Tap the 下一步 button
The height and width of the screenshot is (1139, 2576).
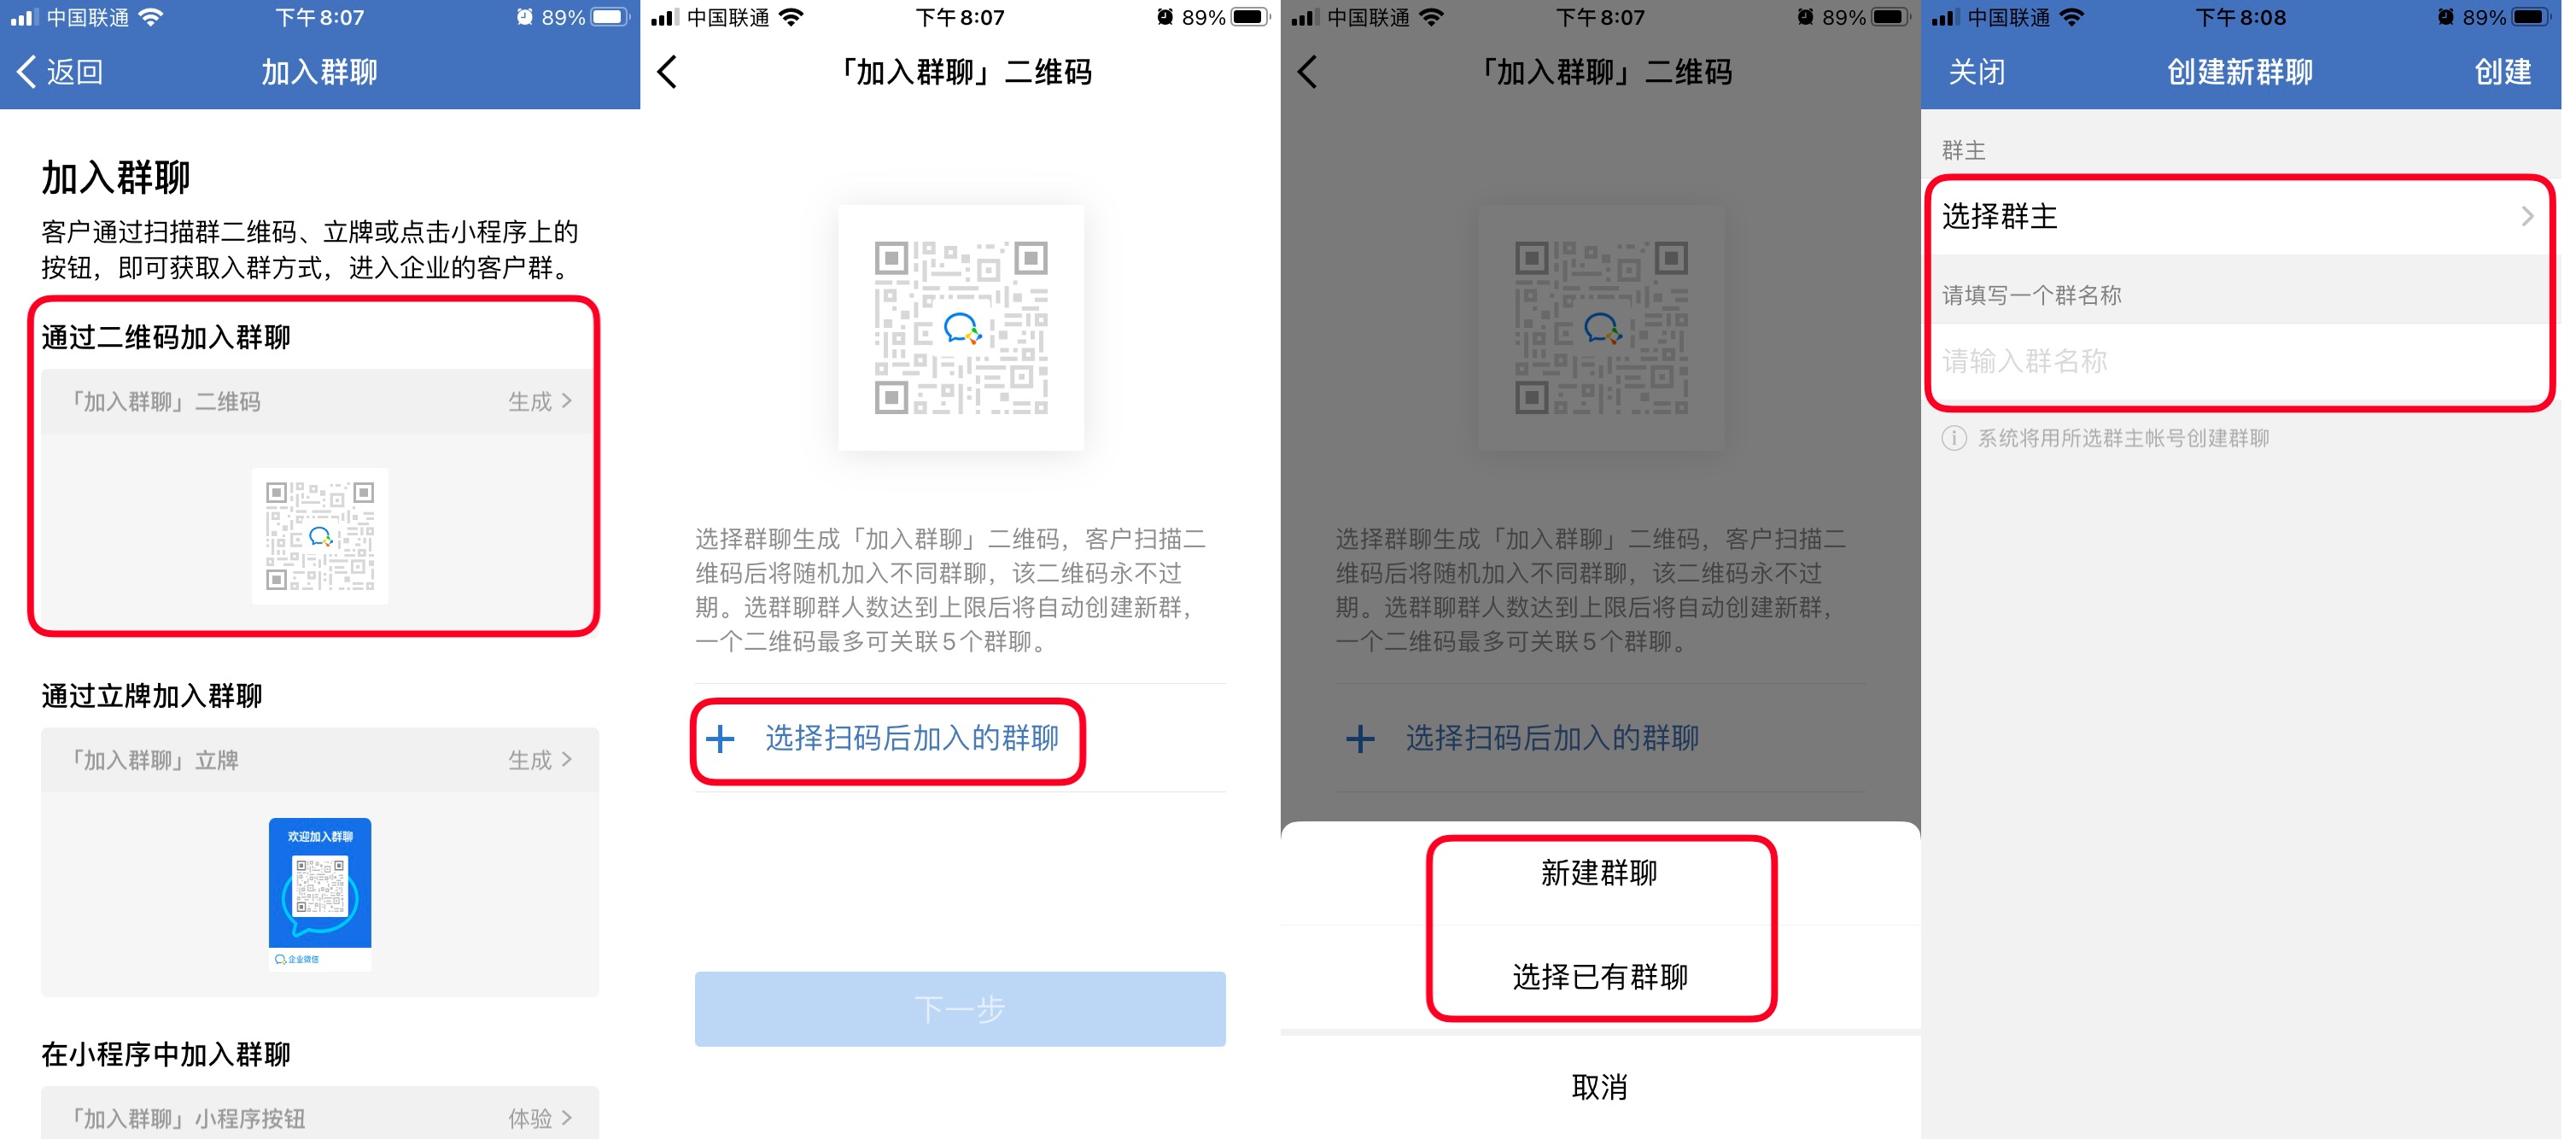click(960, 1009)
